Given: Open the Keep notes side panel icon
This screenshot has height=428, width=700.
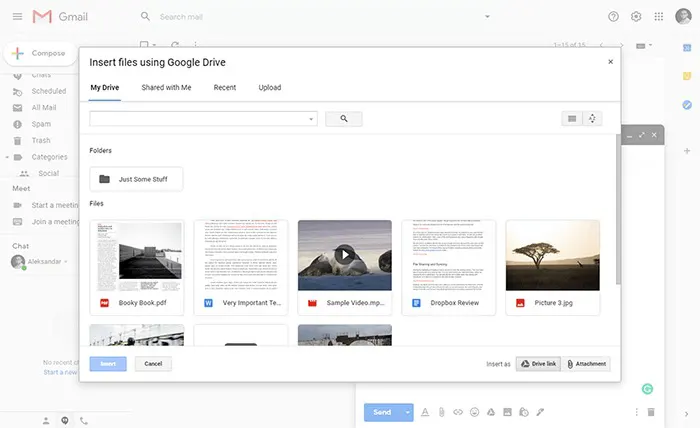Looking at the screenshot, I should 687,76.
